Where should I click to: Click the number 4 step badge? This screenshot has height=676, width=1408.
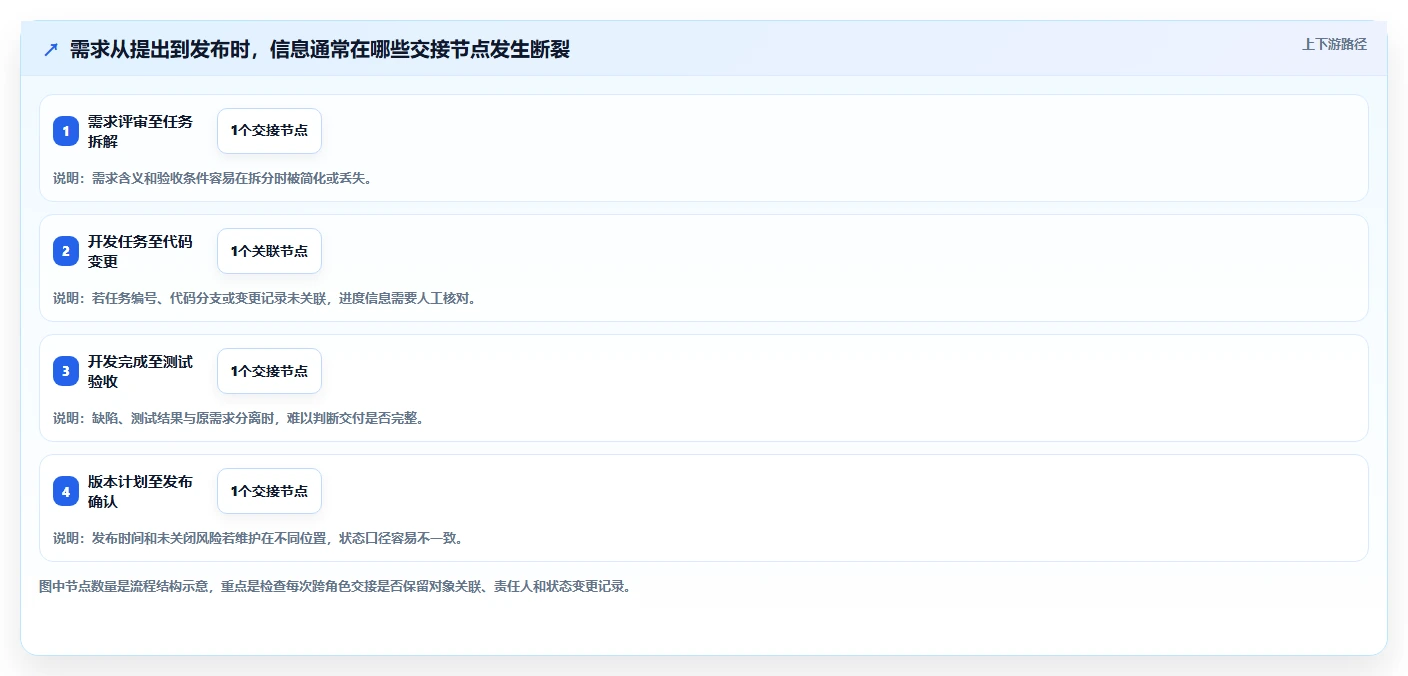[x=66, y=491]
